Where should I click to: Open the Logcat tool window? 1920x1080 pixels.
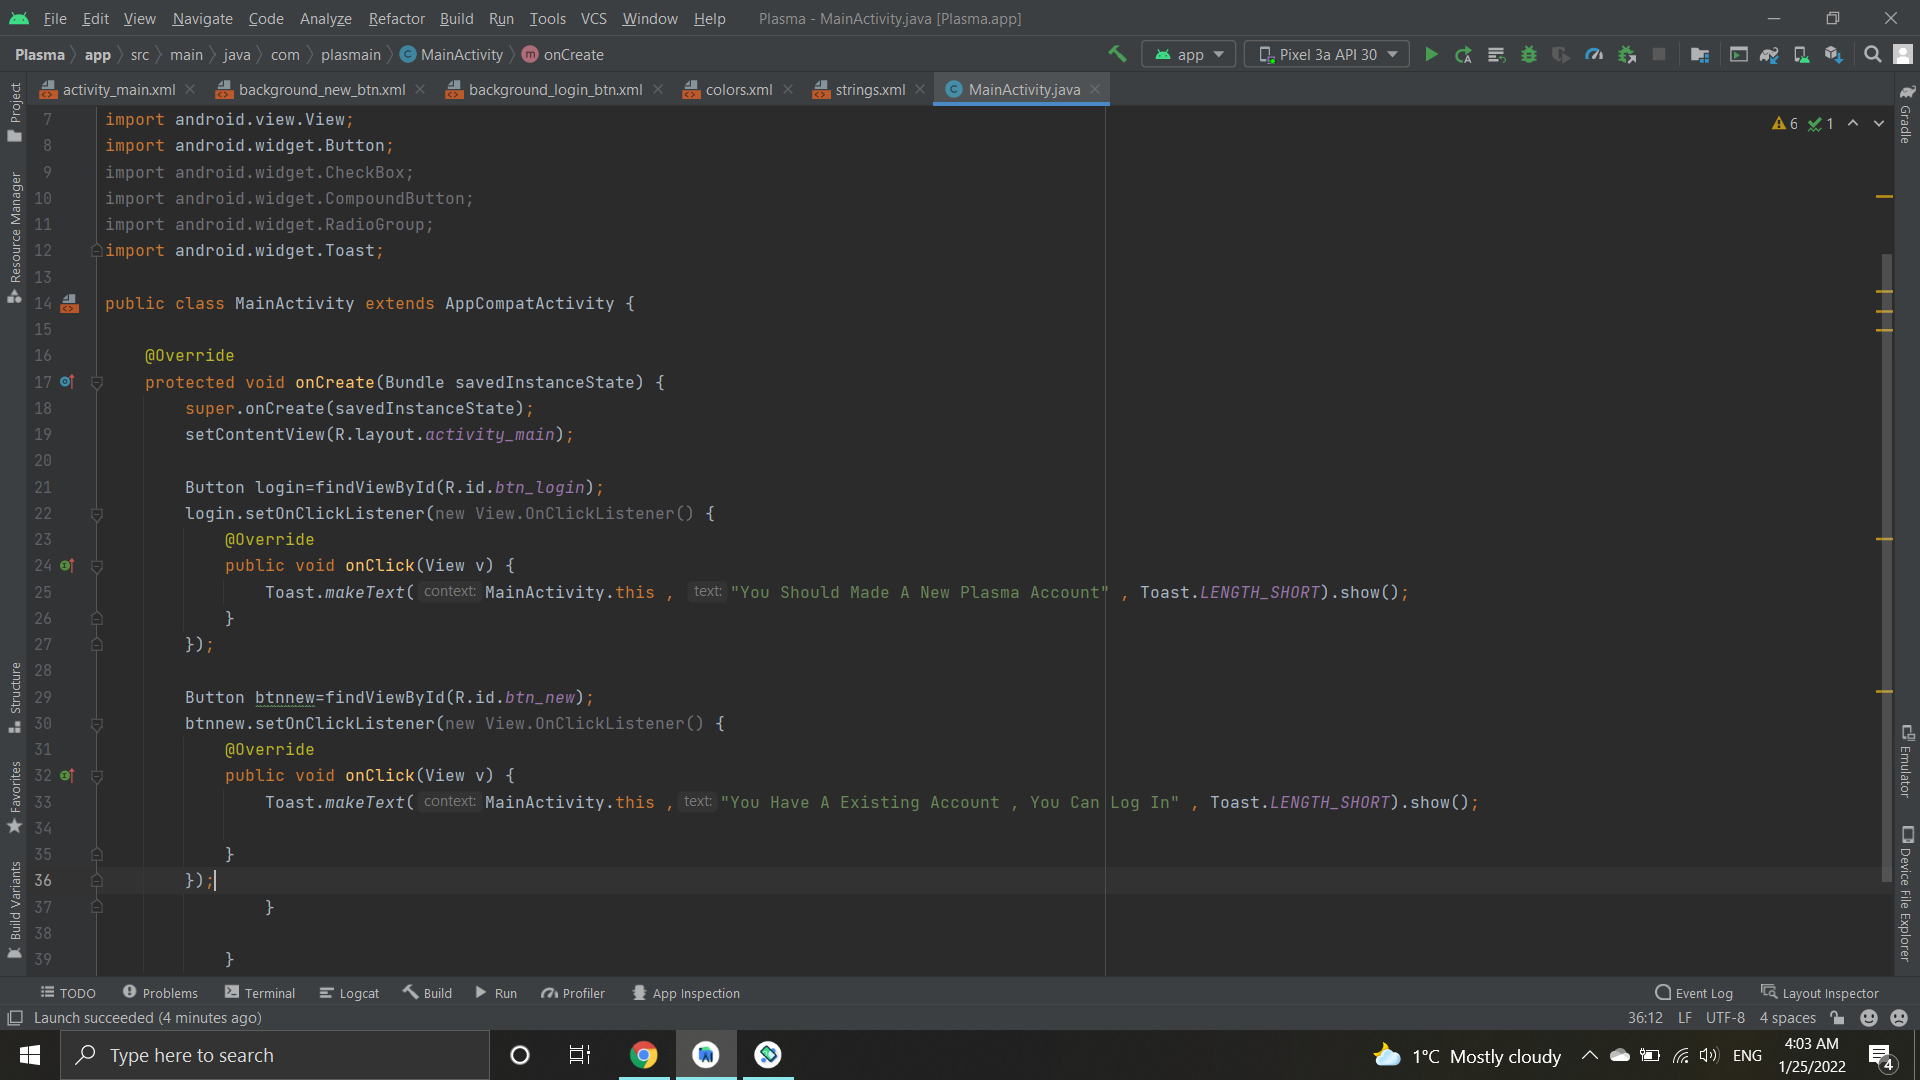[x=349, y=993]
